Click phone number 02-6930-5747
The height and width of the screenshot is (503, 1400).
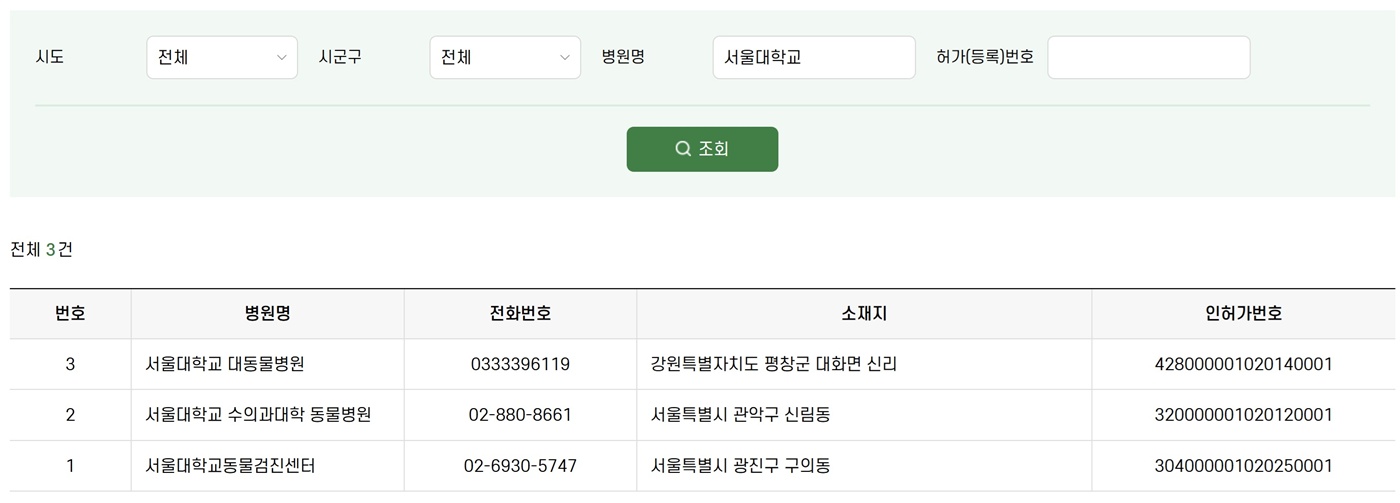[x=520, y=465]
